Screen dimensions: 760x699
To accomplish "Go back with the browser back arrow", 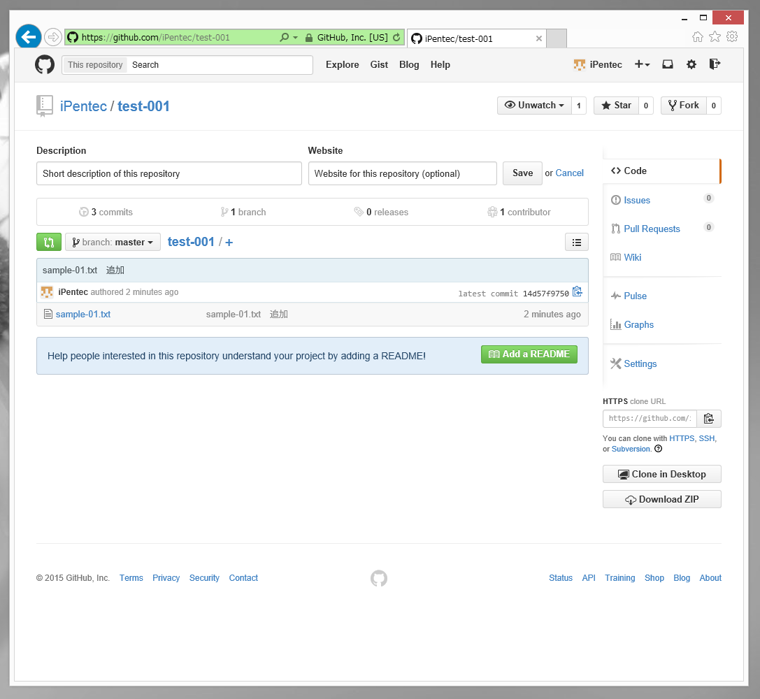I will 28,37.
